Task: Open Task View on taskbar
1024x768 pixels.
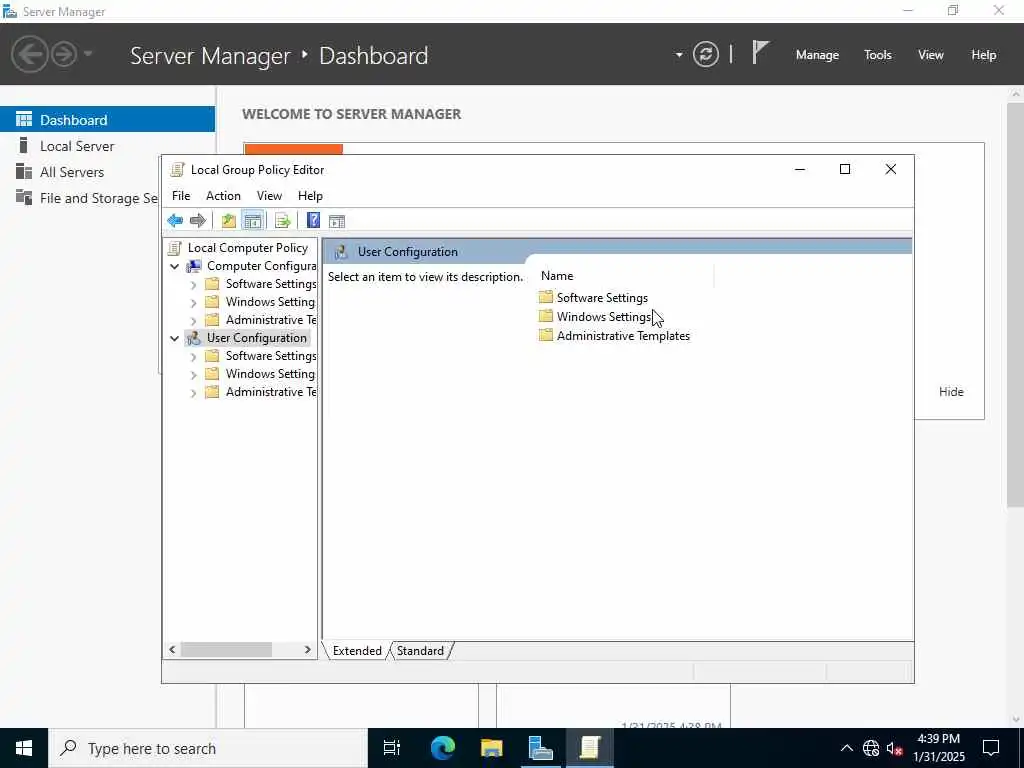Action: (392, 748)
